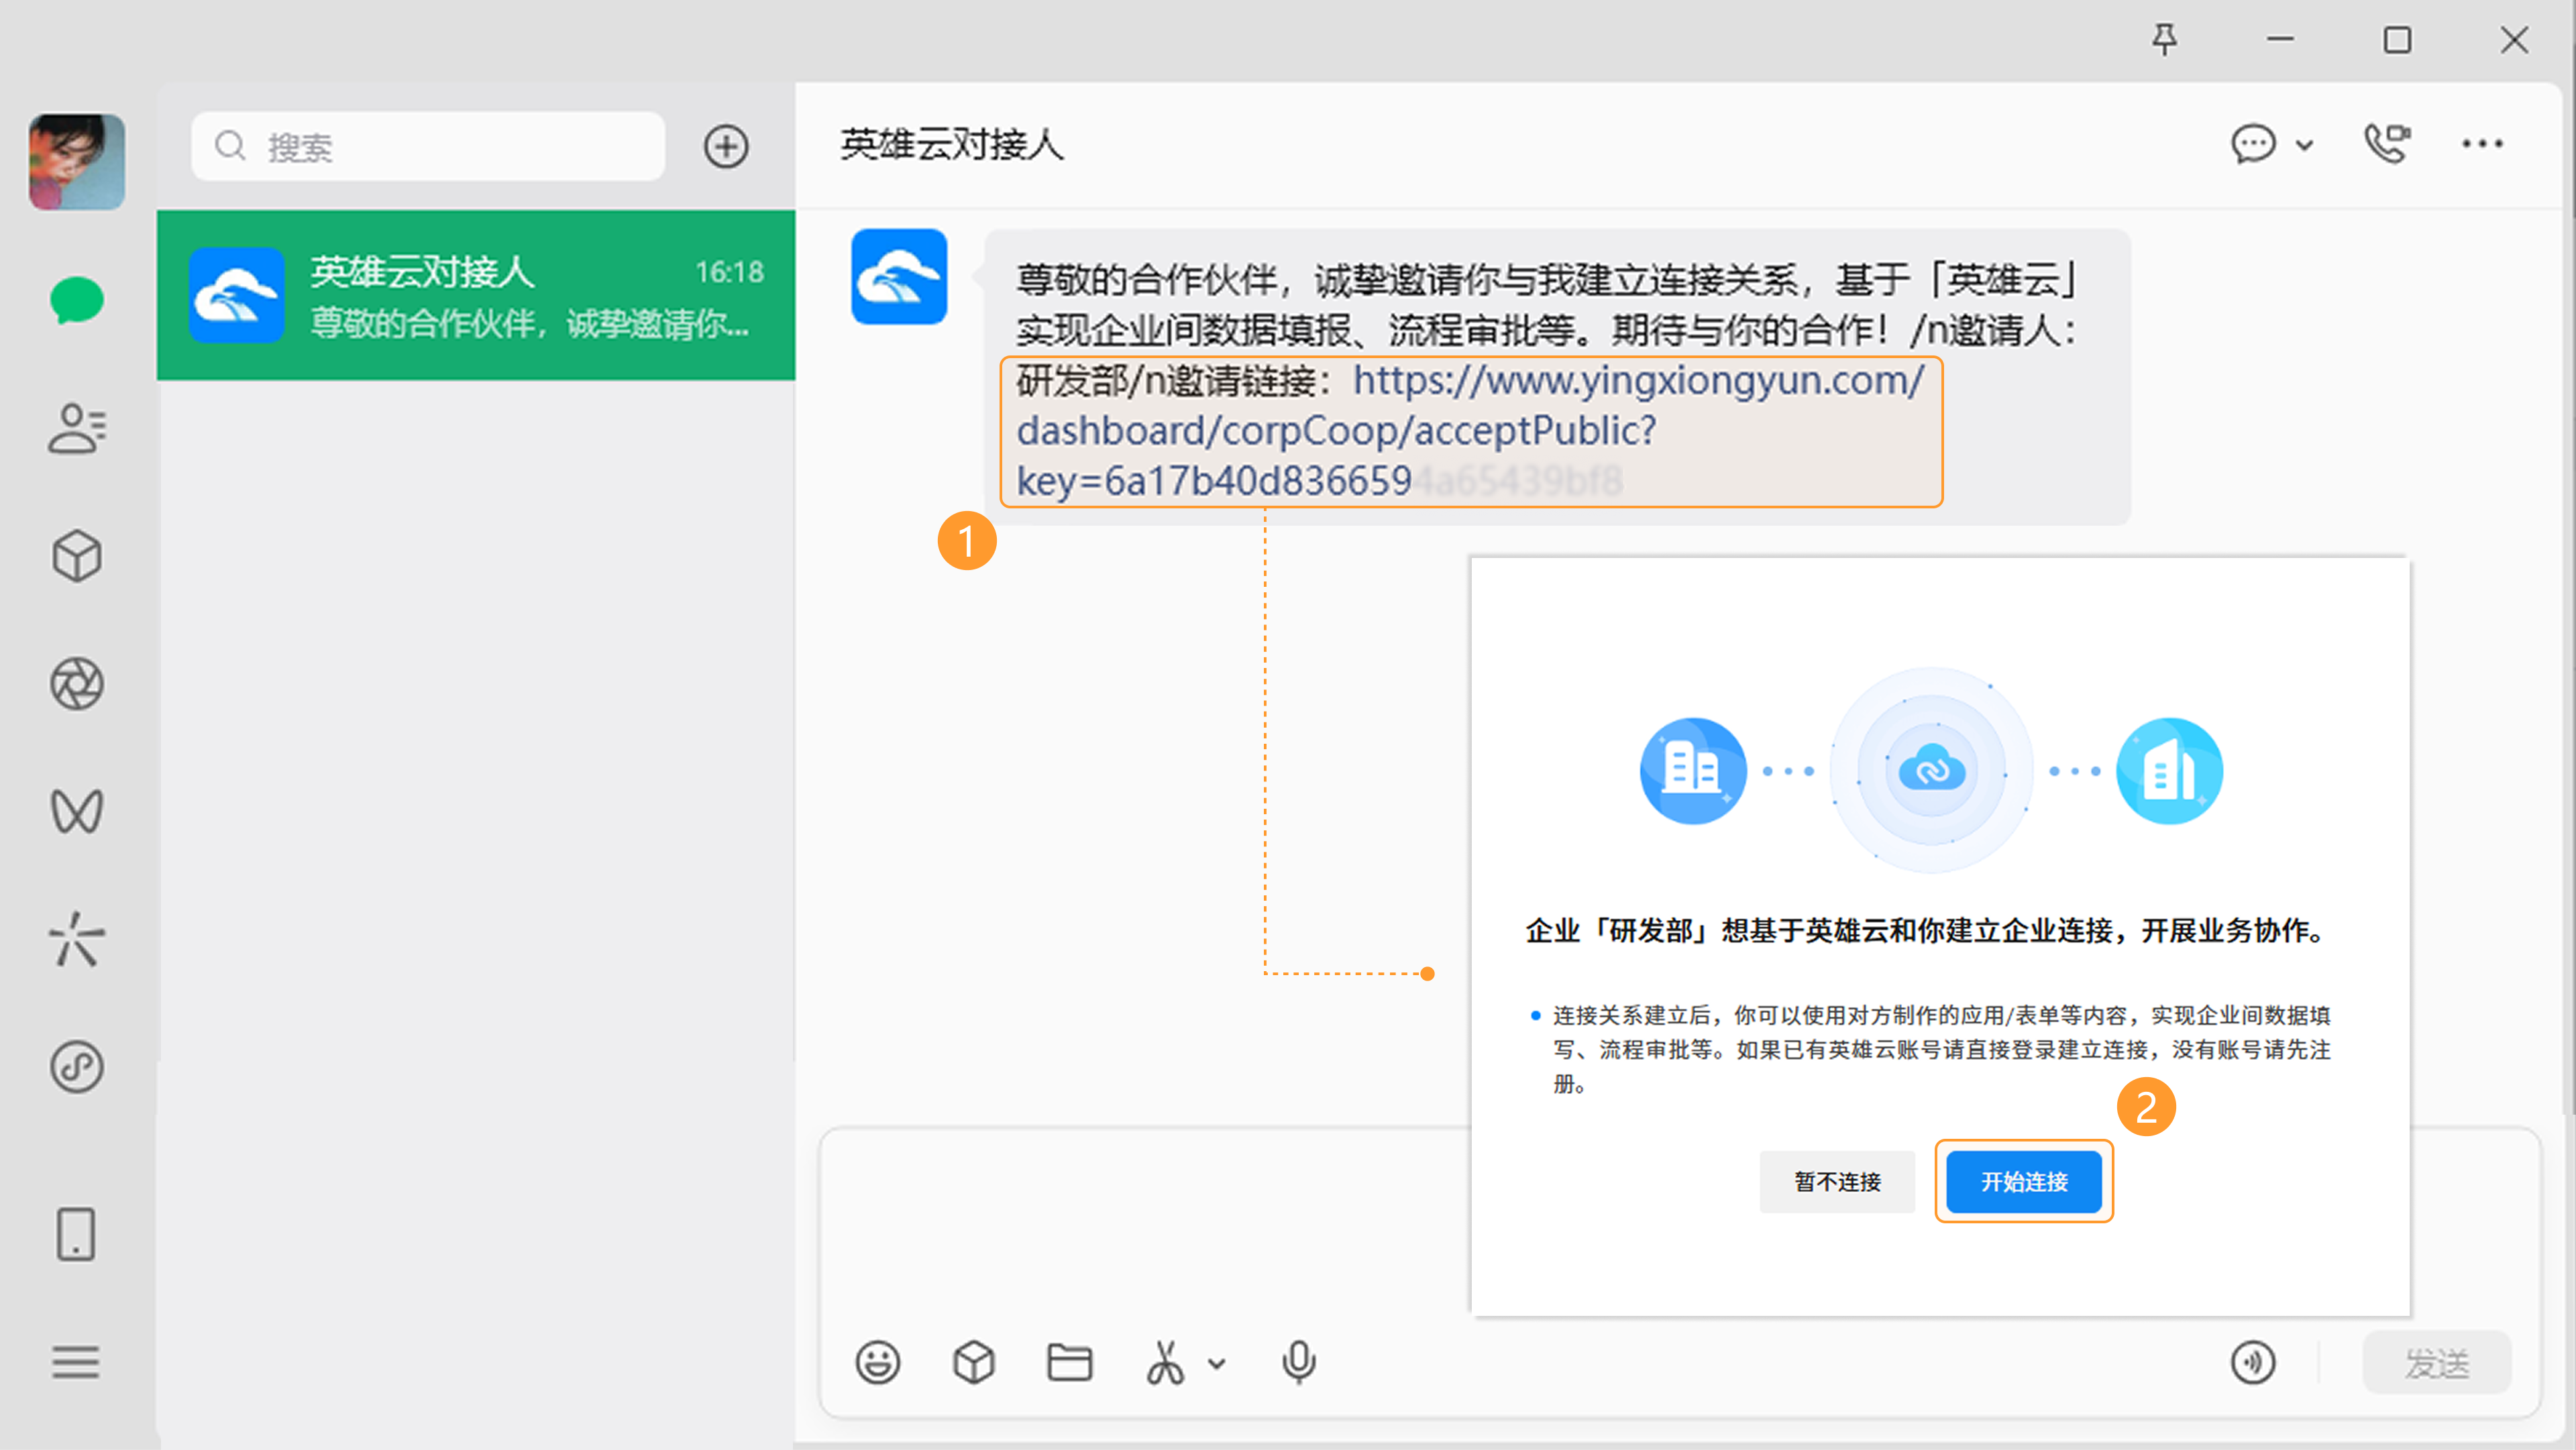Viewport: 2576px width, 1450px height.
Task: Open the Contacts icon in the sidebar
Action: click(x=77, y=429)
